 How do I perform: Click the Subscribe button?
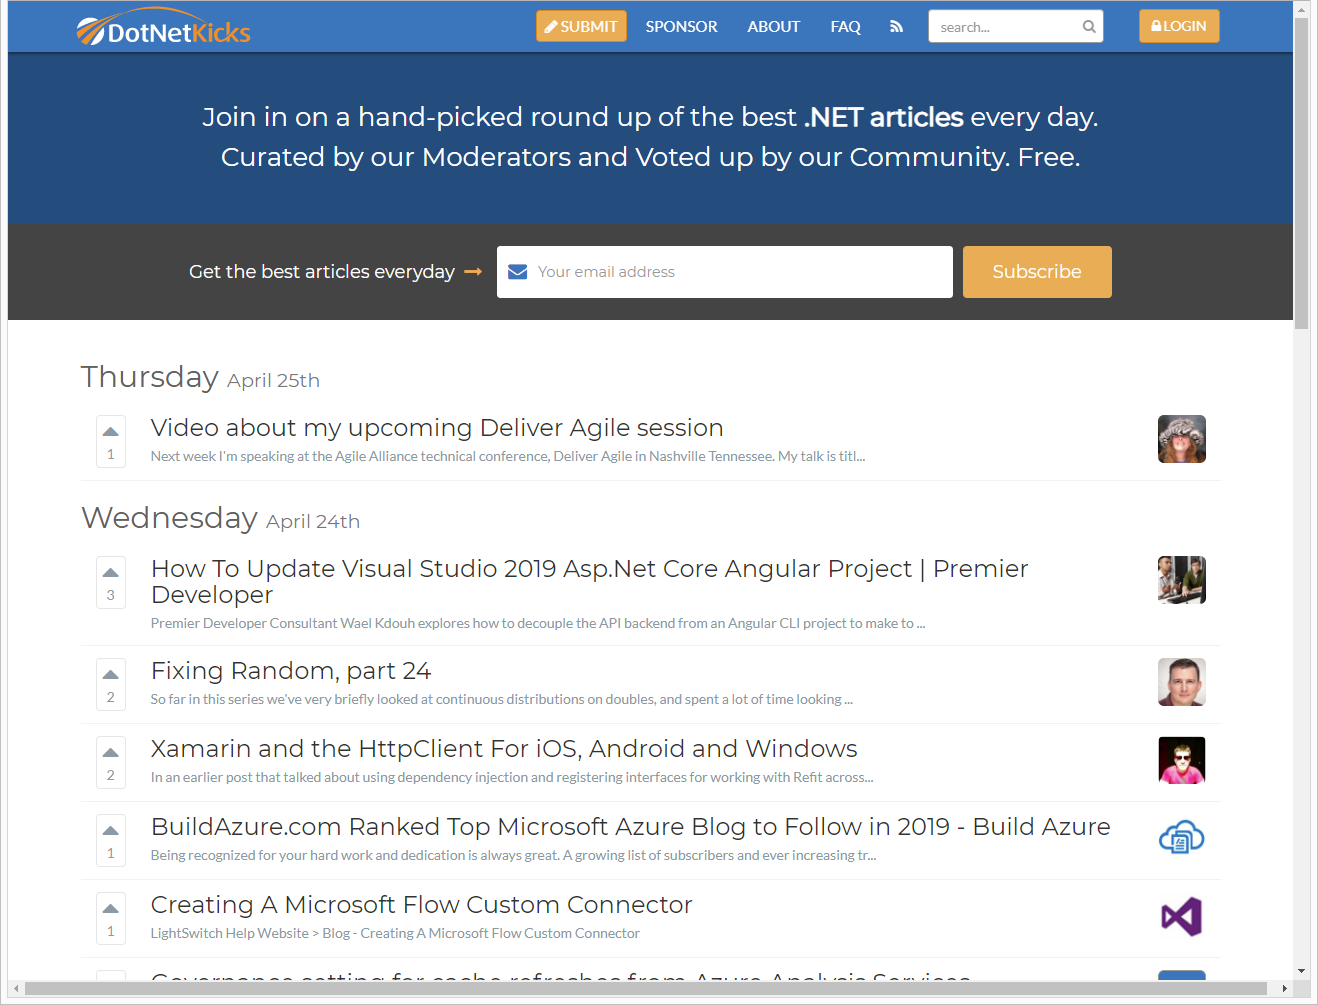1036,272
